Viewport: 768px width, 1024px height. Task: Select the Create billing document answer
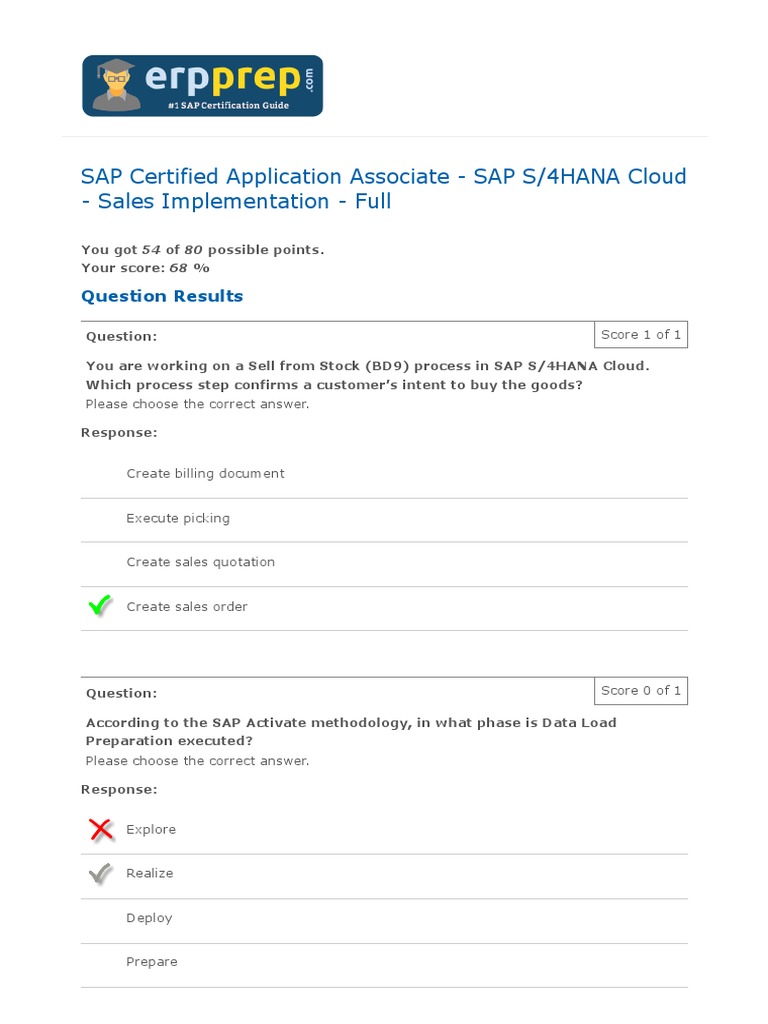[205, 474]
